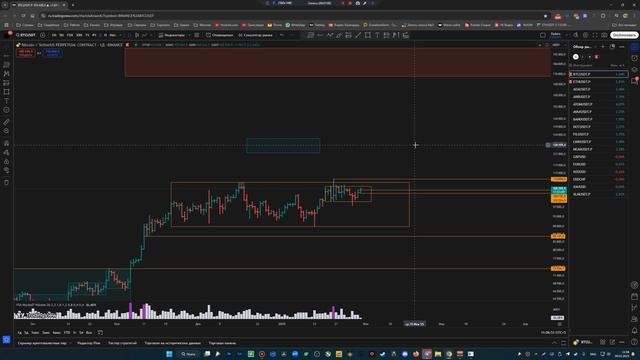Open the emoji and icons tool
This screenshot has height=360, width=640.
tap(7, 110)
